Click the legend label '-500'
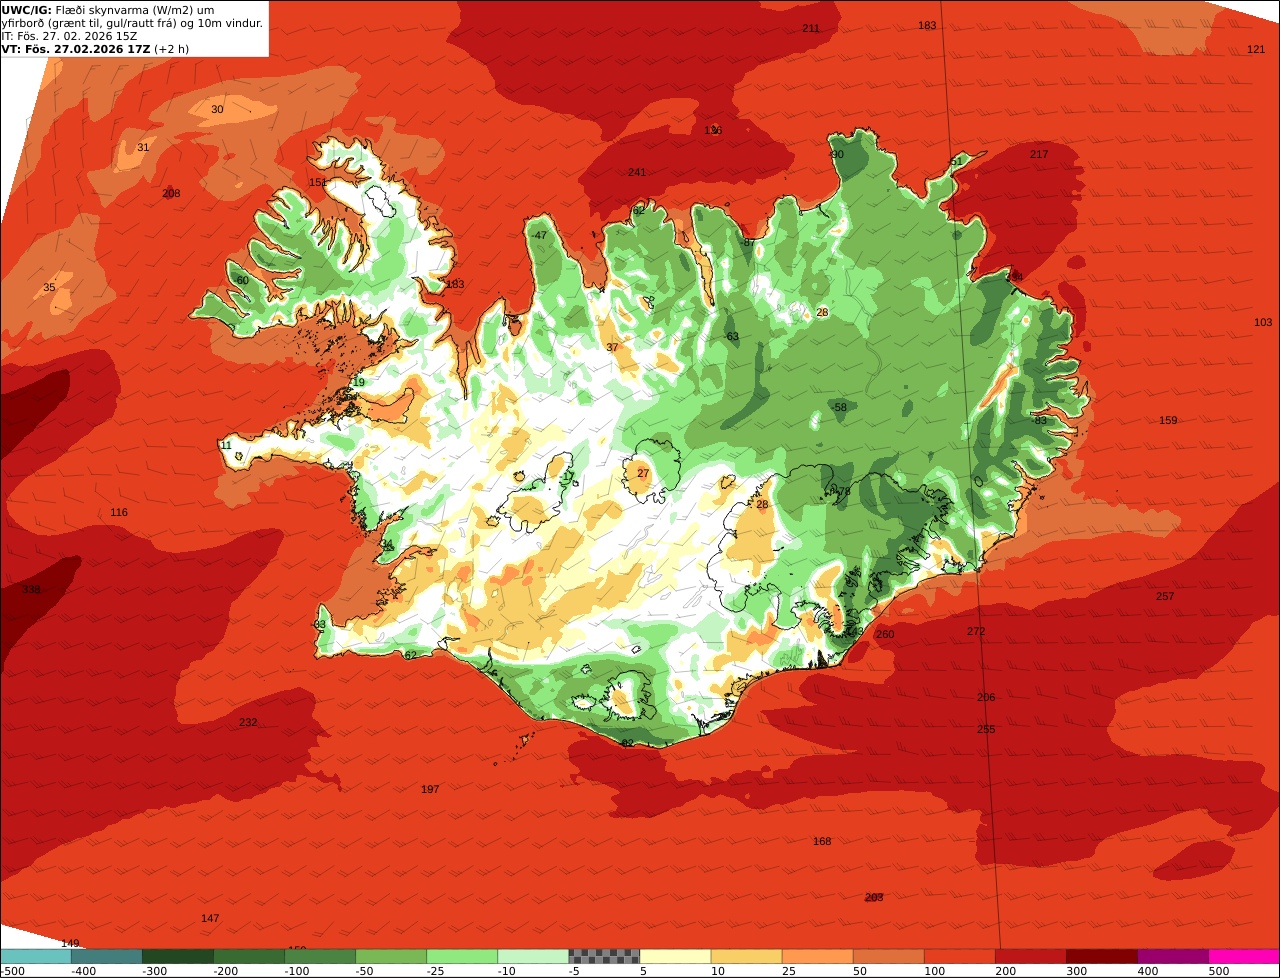 point(11,970)
